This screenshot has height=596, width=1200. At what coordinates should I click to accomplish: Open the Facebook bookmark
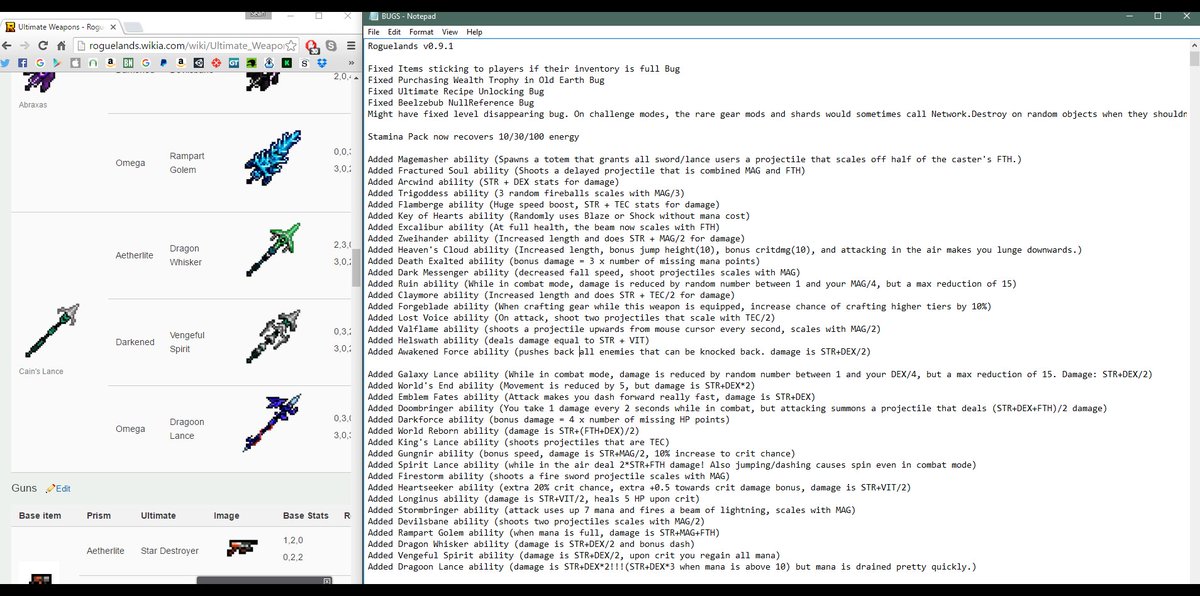pyautogui.click(x=22, y=63)
